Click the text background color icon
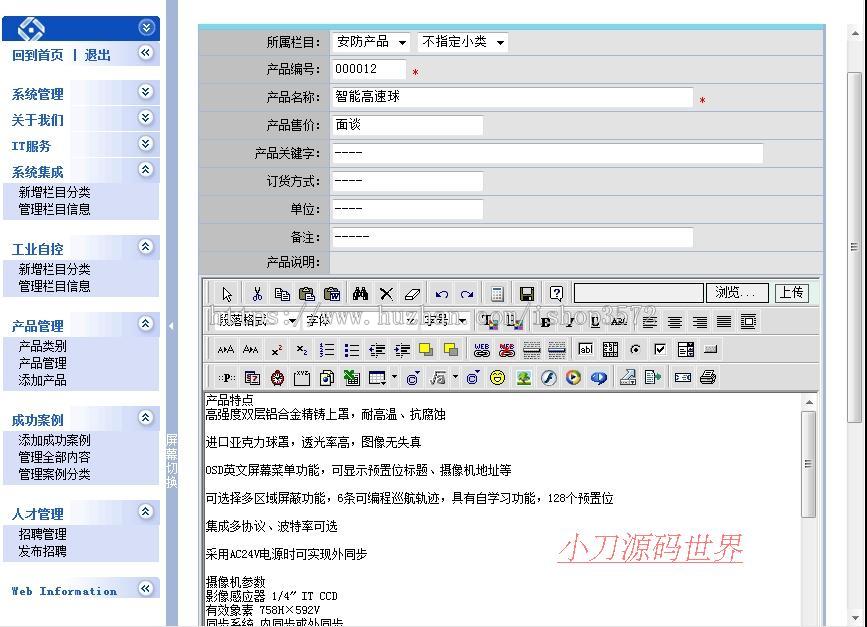 coord(515,321)
